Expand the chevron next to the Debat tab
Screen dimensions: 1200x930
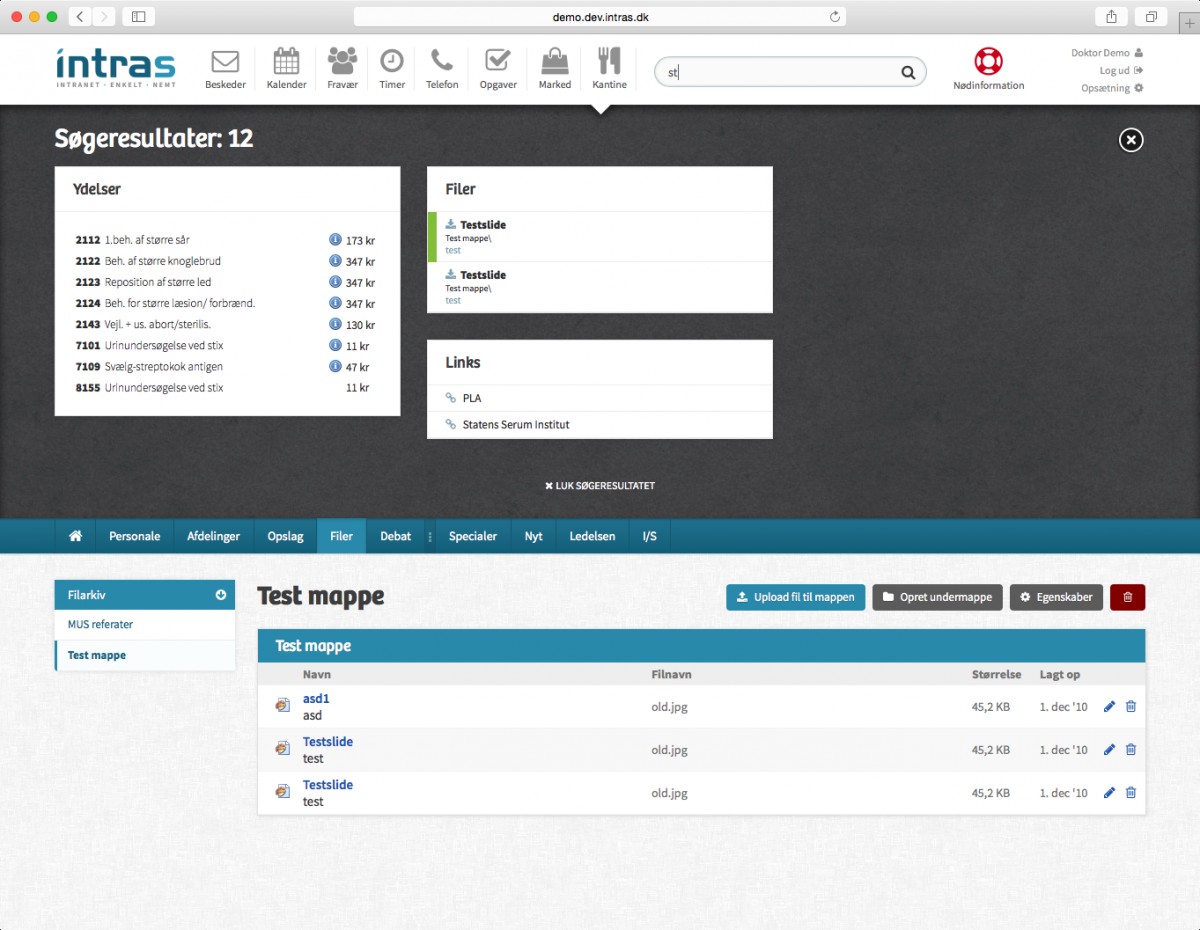(428, 536)
